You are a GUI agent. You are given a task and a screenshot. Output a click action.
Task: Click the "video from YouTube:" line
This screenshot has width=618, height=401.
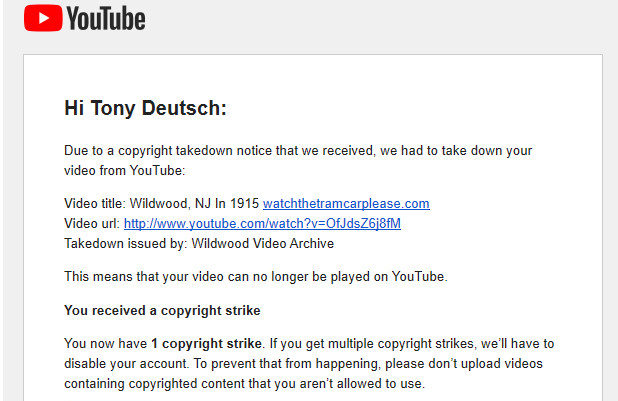tap(125, 171)
